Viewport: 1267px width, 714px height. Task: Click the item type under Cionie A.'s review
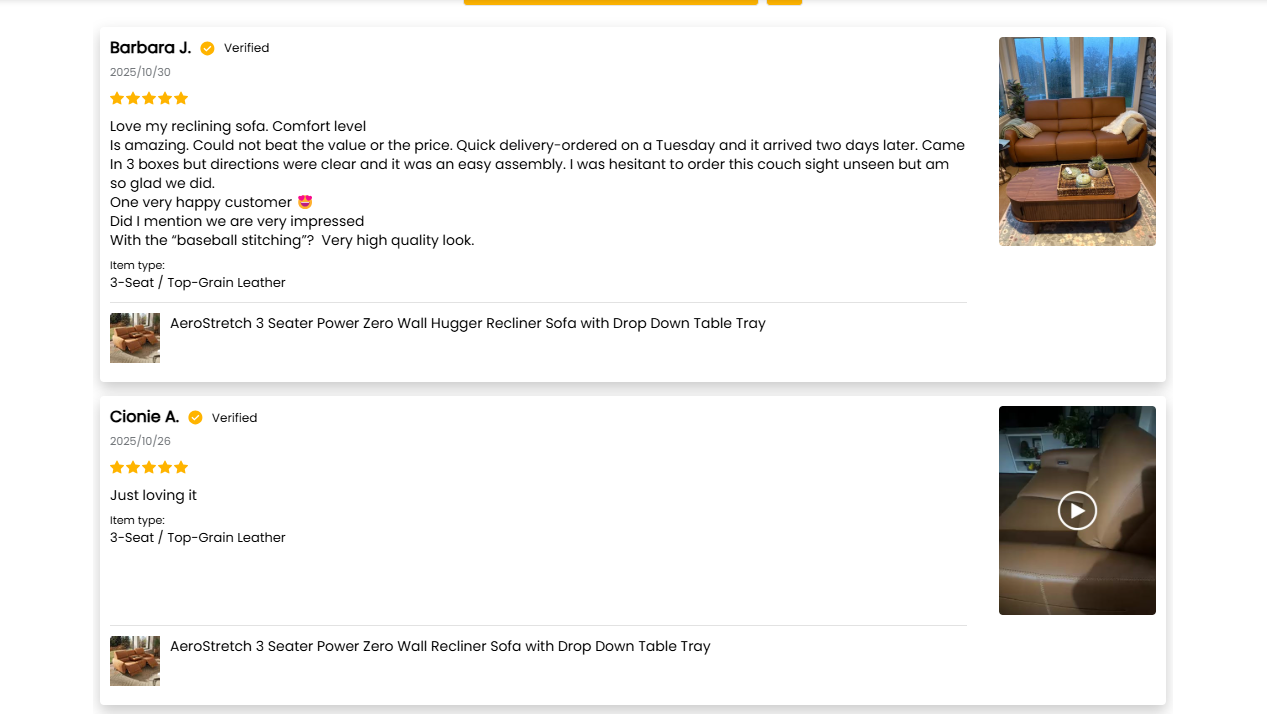point(197,537)
